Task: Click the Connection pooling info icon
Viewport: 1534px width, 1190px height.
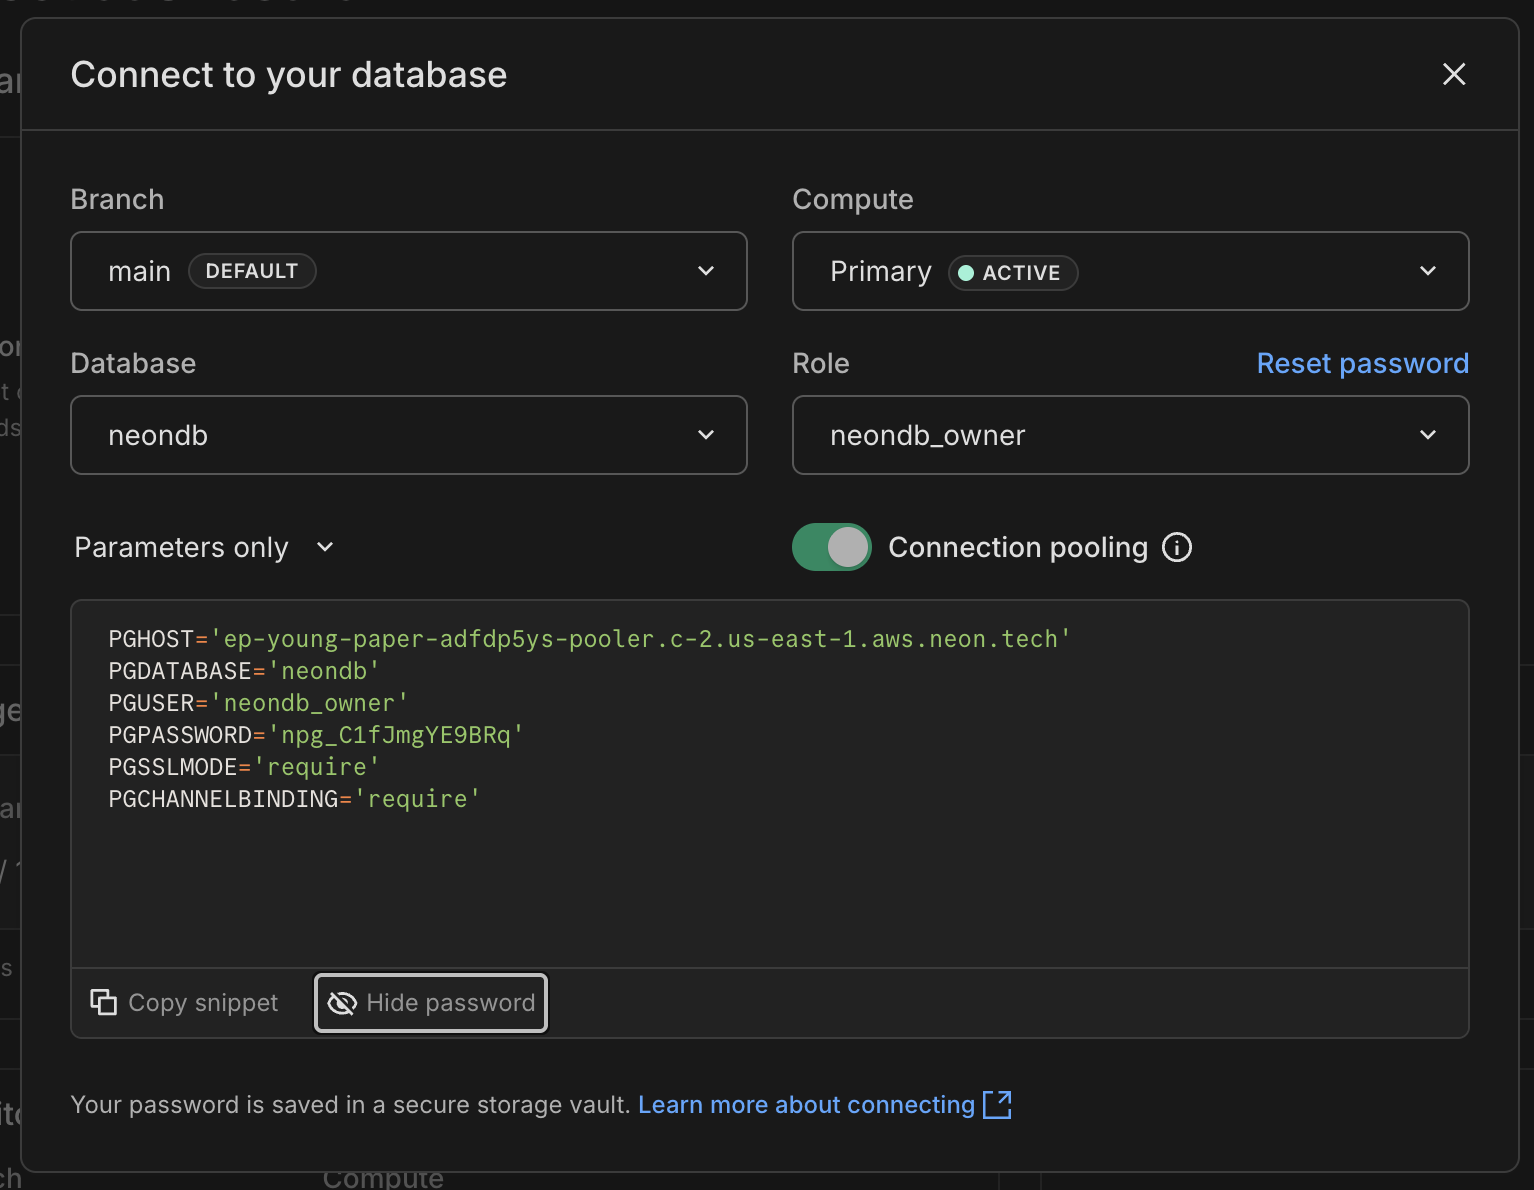Action: pyautogui.click(x=1177, y=548)
